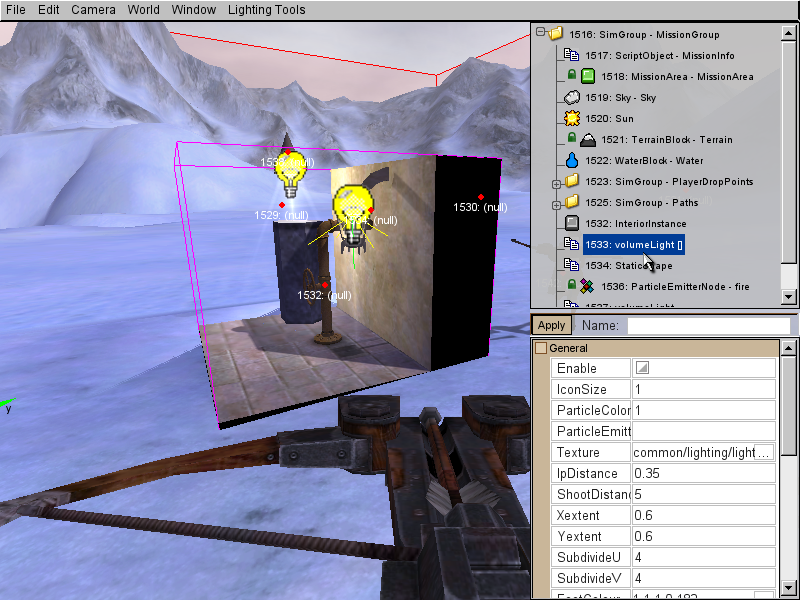Select the InteriorInstance icon in tree
Viewport: 800px width, 600px height.
pos(573,223)
